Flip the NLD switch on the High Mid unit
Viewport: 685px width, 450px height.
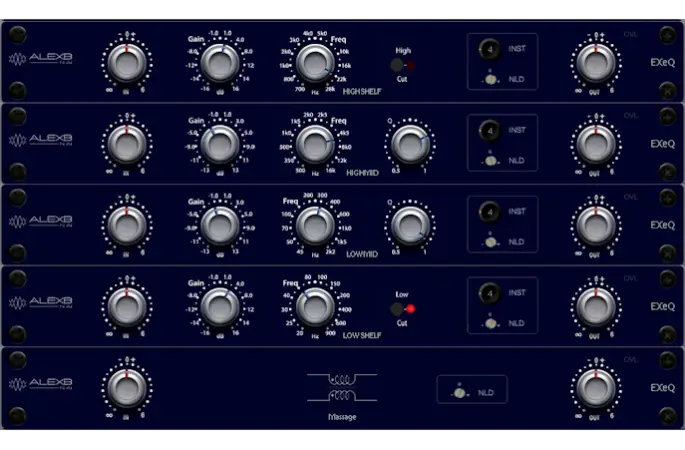[x=489, y=161]
